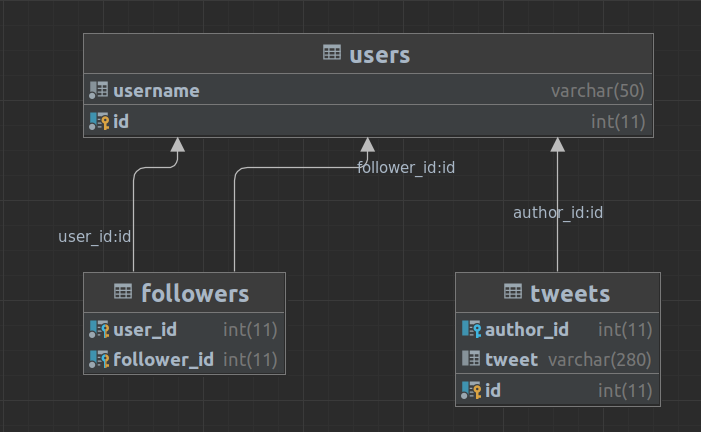The width and height of the screenshot is (701, 432).
Task: Click the foreign key icon beside author_id
Action: [x=471, y=329]
